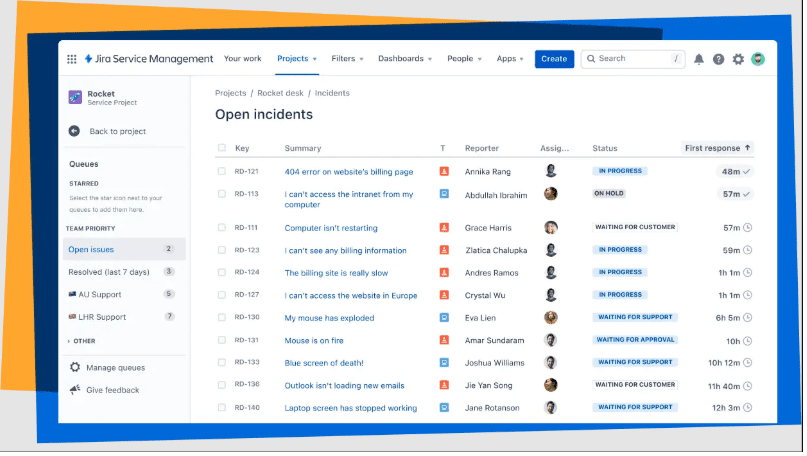The height and width of the screenshot is (456, 807).
Task: Toggle the select-all checkbox in header
Action: coord(222,148)
